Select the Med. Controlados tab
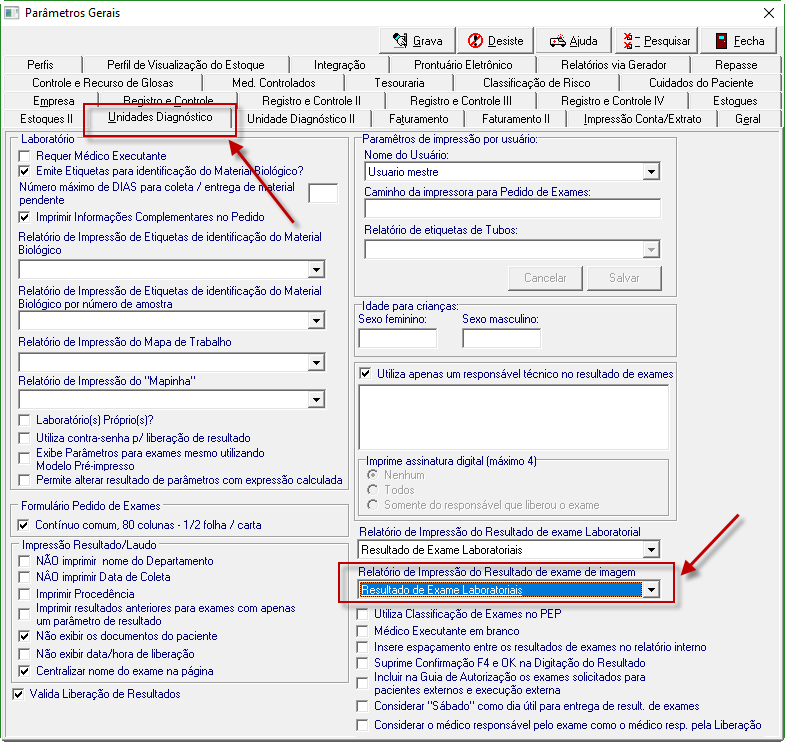The height and width of the screenshot is (742, 785). 273,83
